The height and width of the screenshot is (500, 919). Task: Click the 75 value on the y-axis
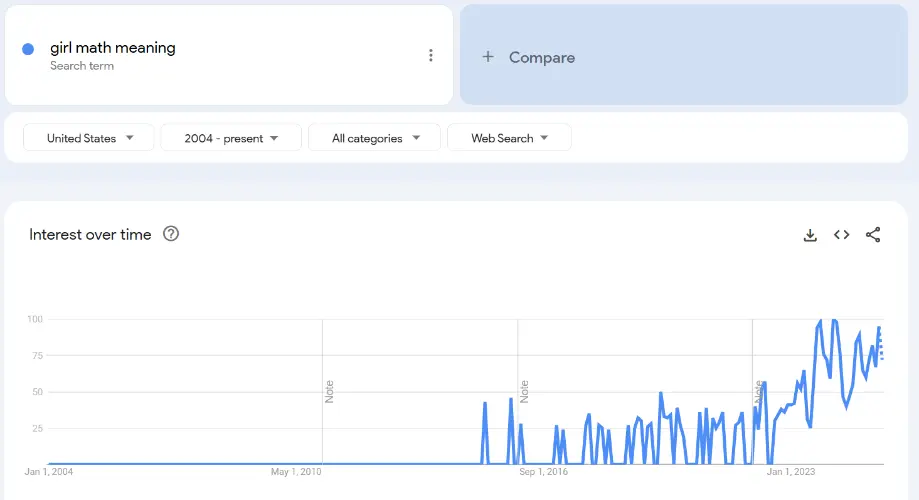pyautogui.click(x=38, y=355)
